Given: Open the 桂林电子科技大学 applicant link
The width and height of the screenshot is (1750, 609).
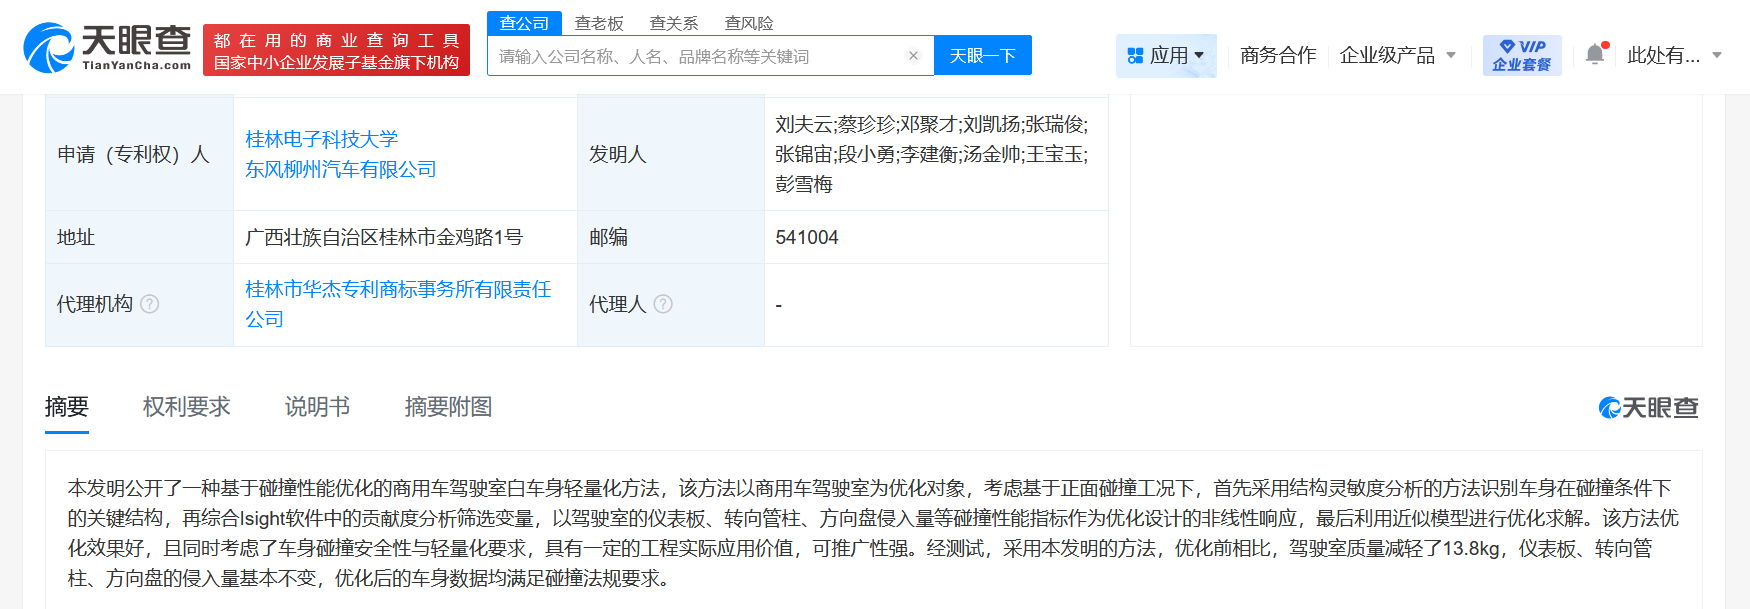Looking at the screenshot, I should coord(322,139).
